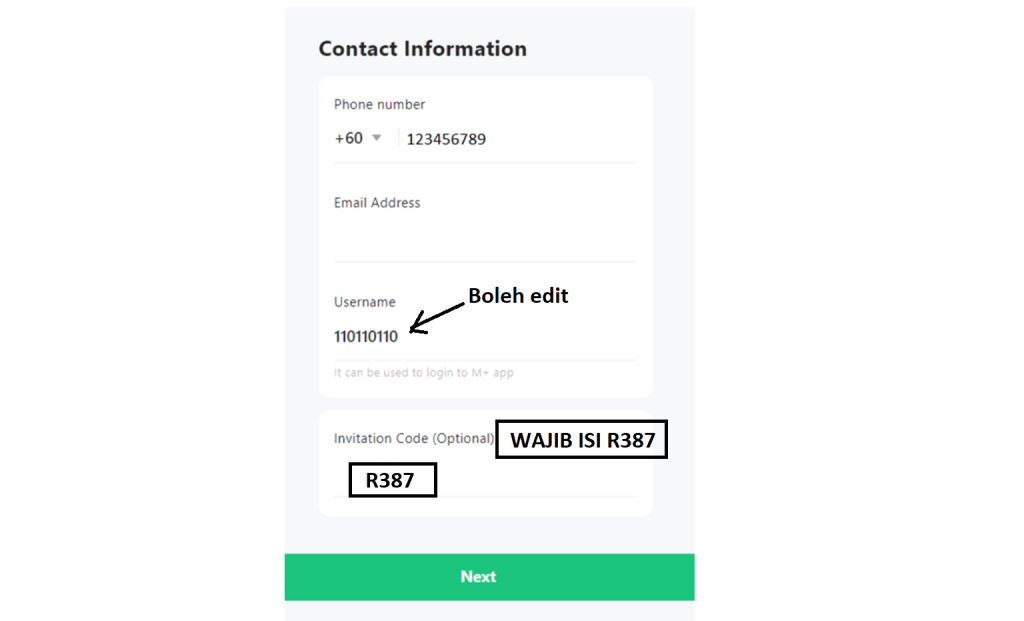The width and height of the screenshot is (1024, 621).
Task: Click the Contact Information heading
Action: [x=422, y=48]
